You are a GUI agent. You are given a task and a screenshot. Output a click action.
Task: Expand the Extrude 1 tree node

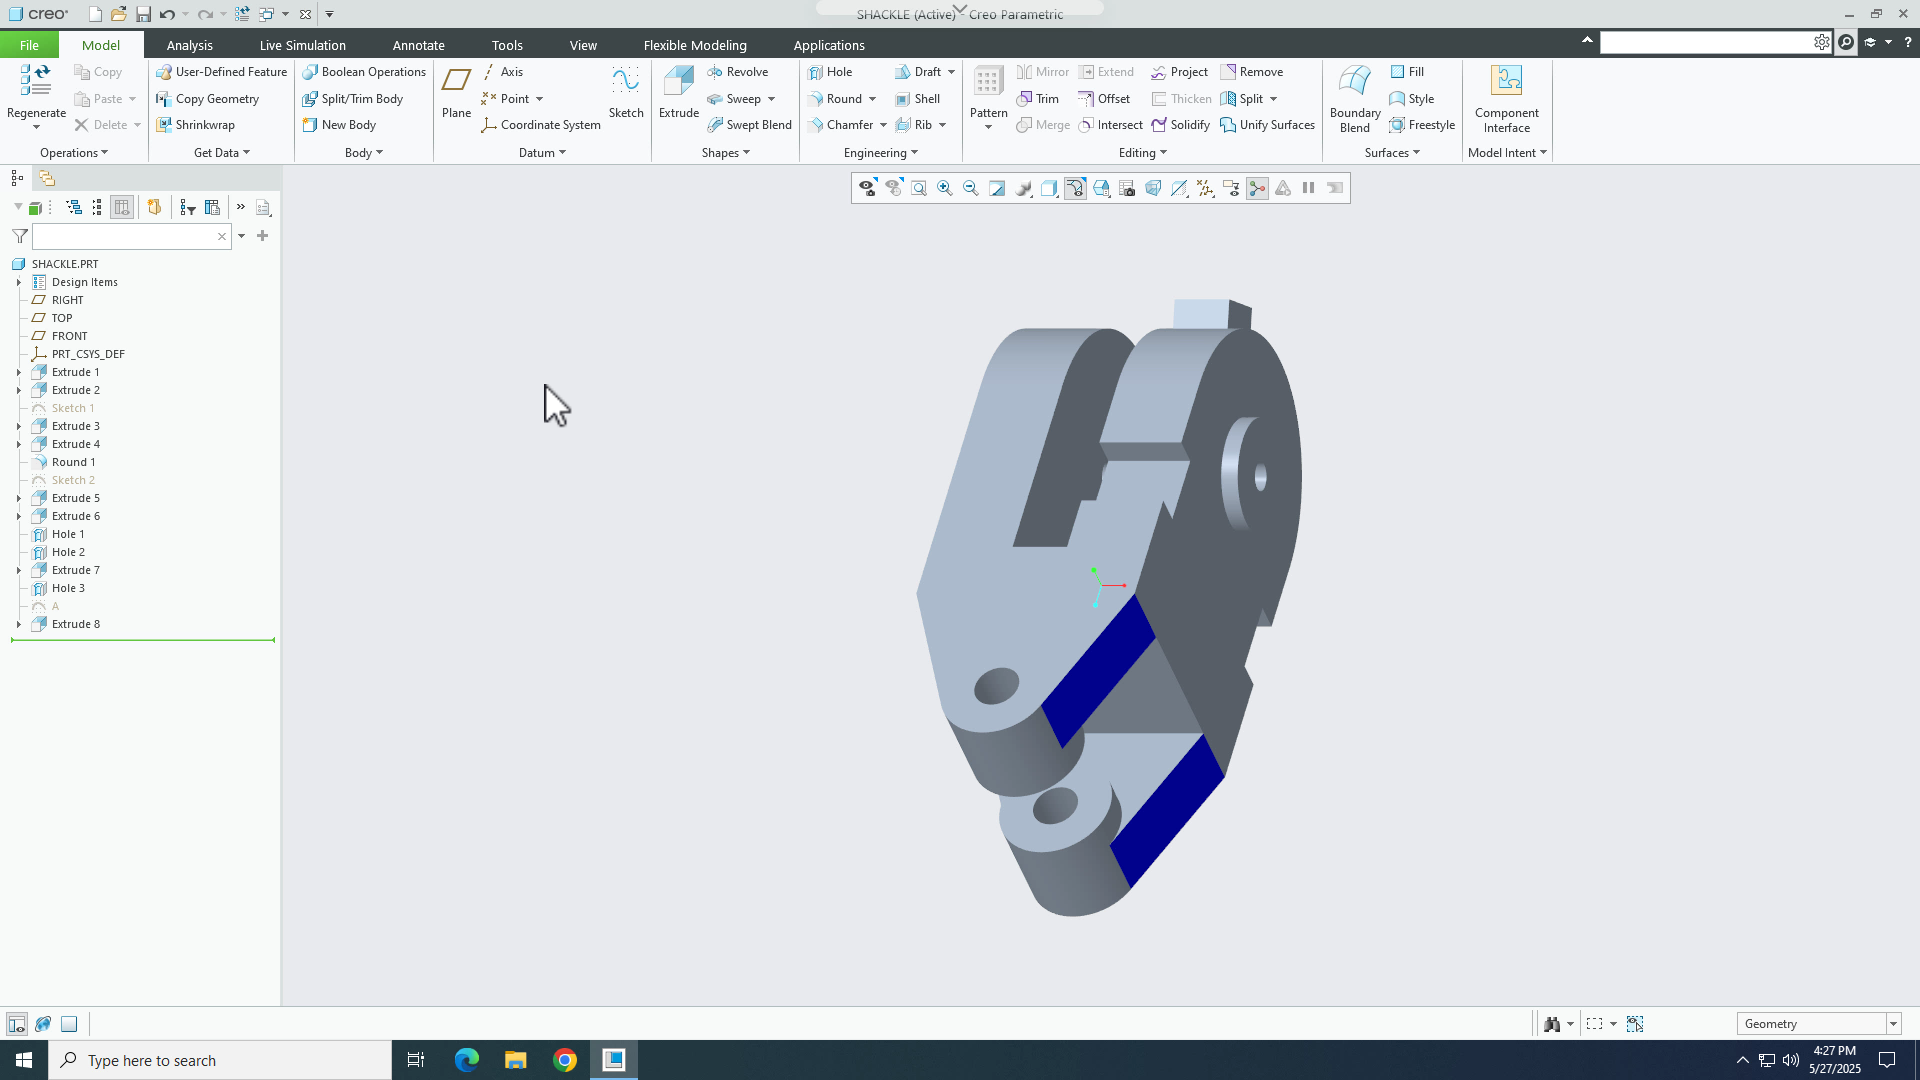(x=18, y=371)
